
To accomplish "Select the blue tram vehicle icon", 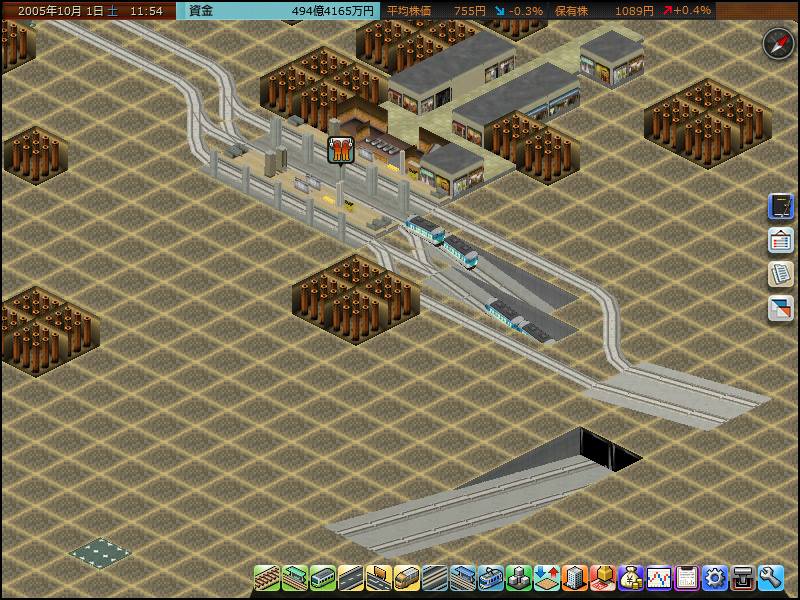I will point(491,578).
